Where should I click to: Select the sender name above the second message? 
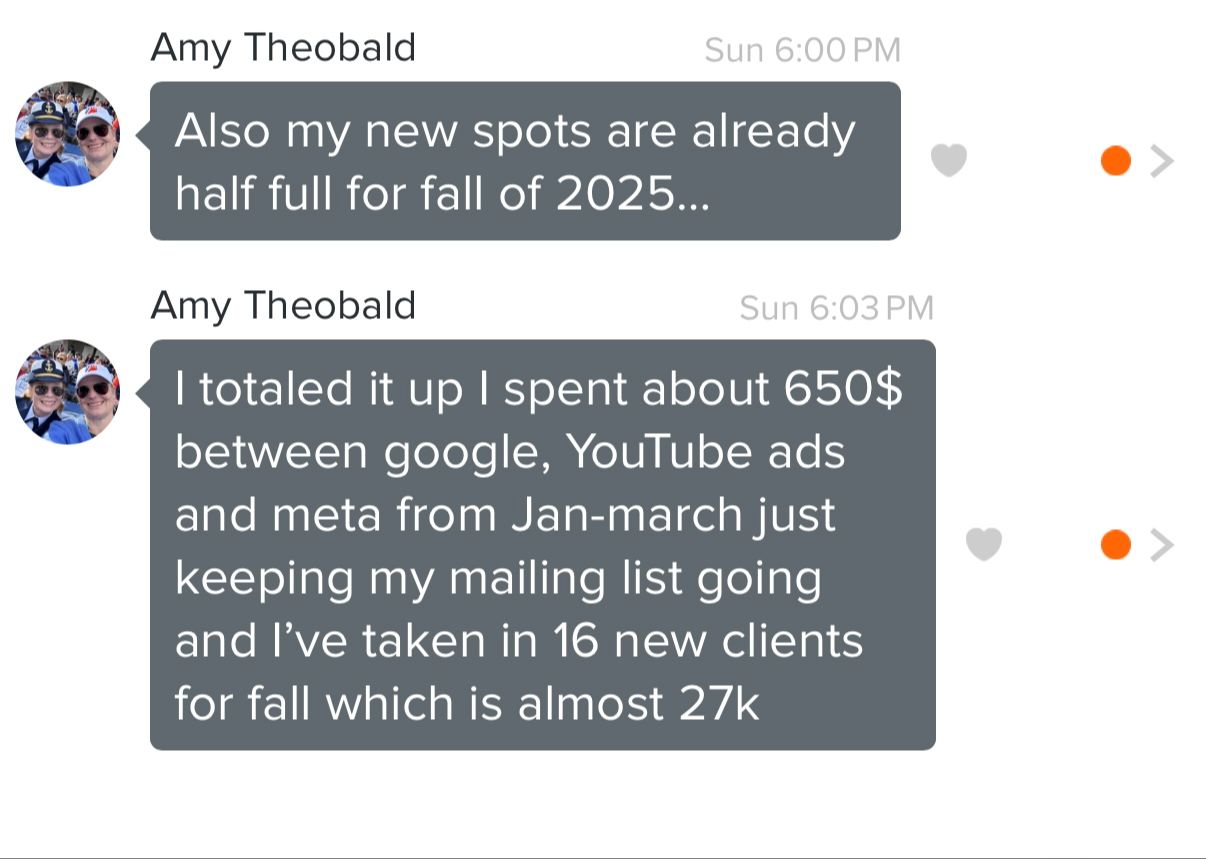coord(283,305)
